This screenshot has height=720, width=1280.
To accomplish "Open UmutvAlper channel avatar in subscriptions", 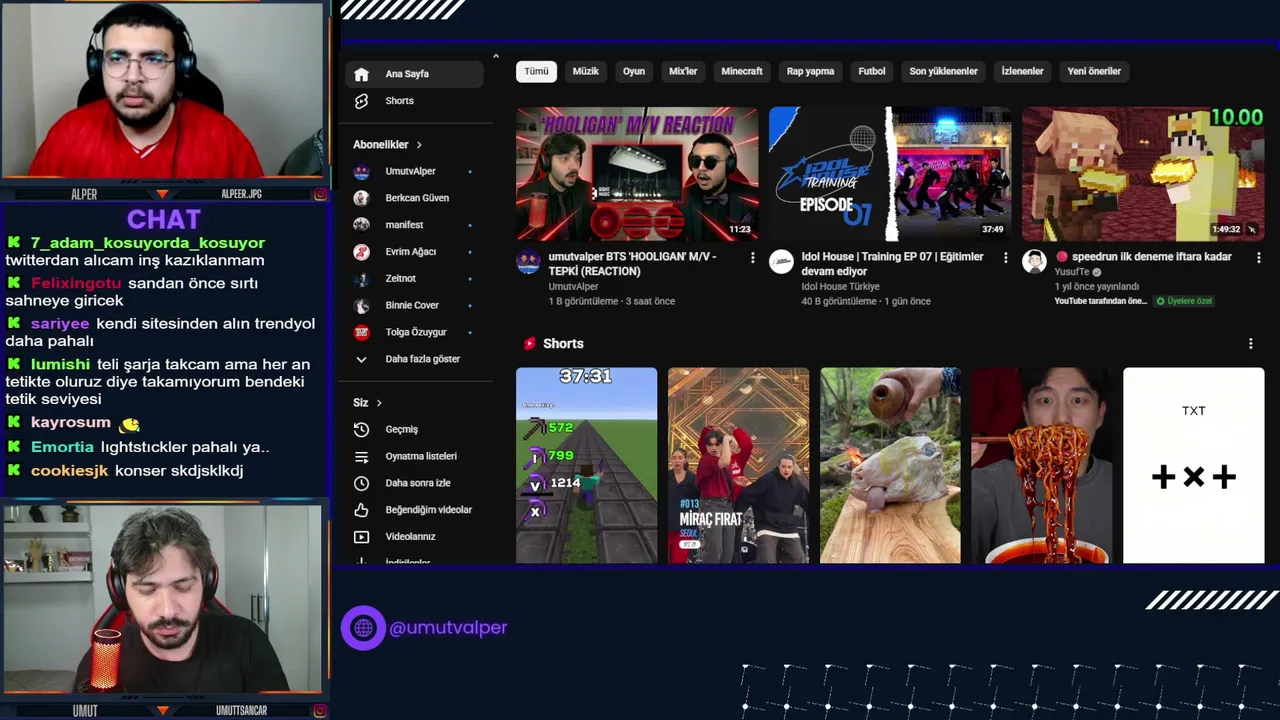I will (x=362, y=171).
